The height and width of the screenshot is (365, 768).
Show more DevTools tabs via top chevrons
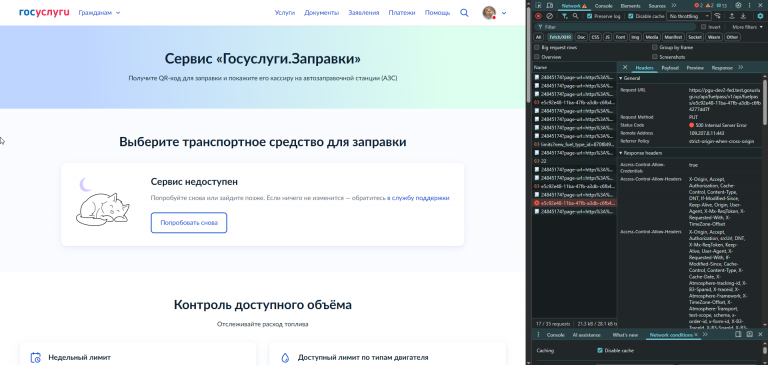click(x=673, y=5)
